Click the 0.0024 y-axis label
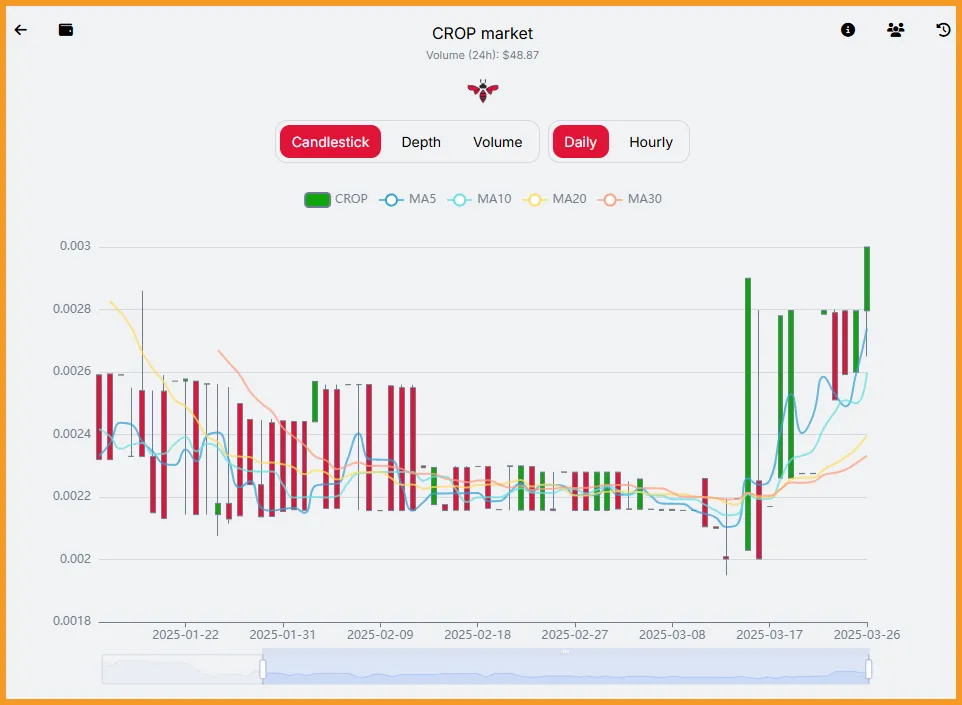The image size is (962, 705). (x=72, y=434)
